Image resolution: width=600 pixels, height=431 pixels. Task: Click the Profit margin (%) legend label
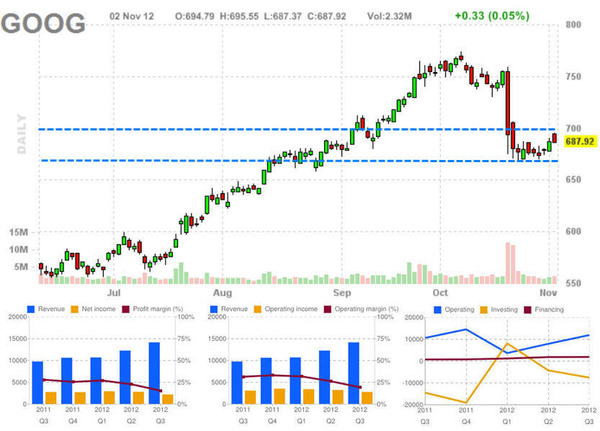158,309
